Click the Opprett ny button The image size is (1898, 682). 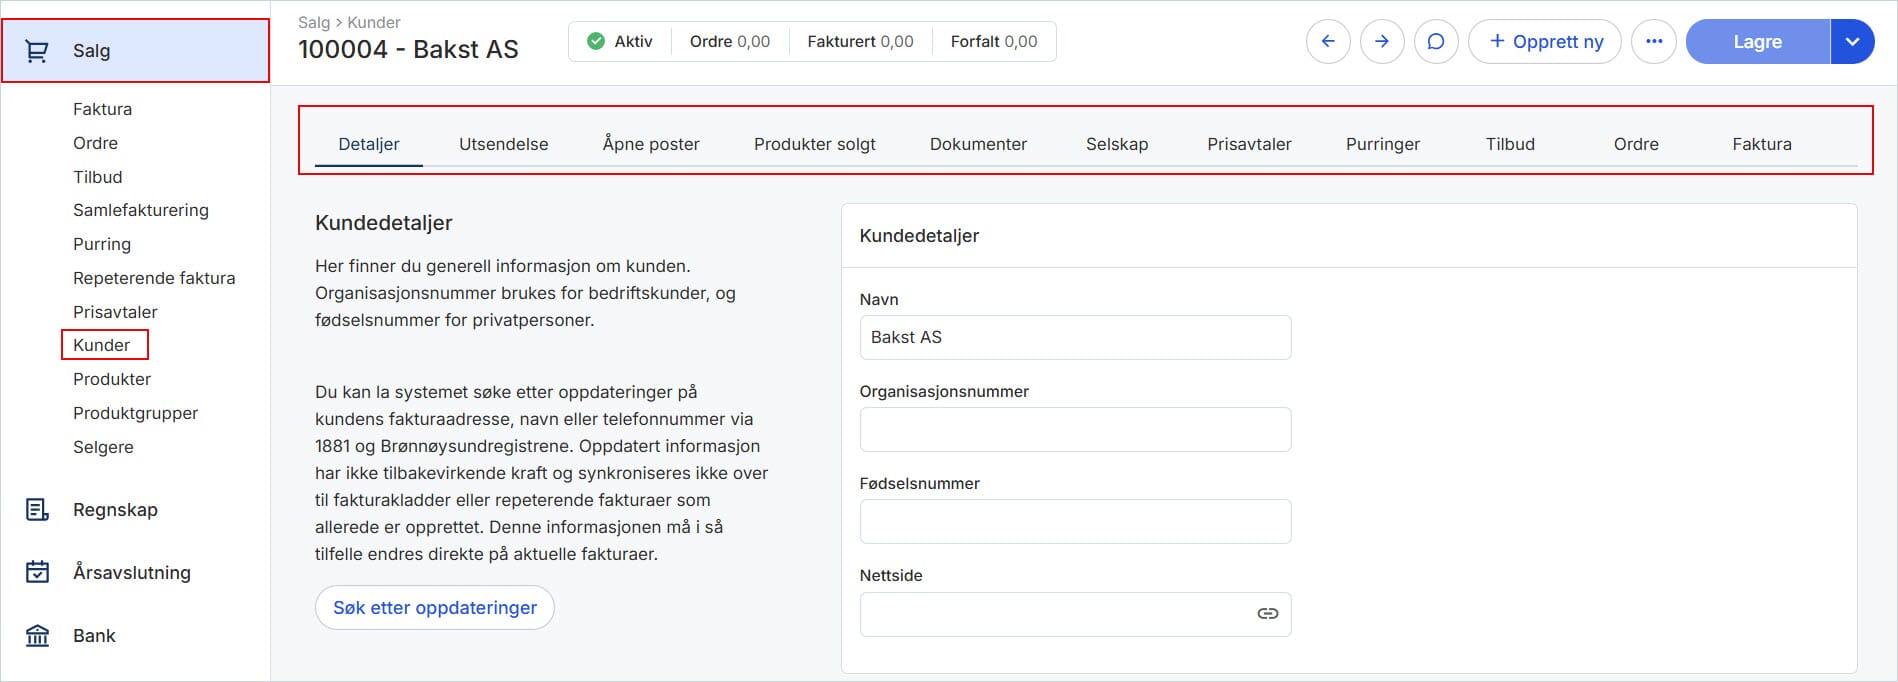coord(1545,42)
